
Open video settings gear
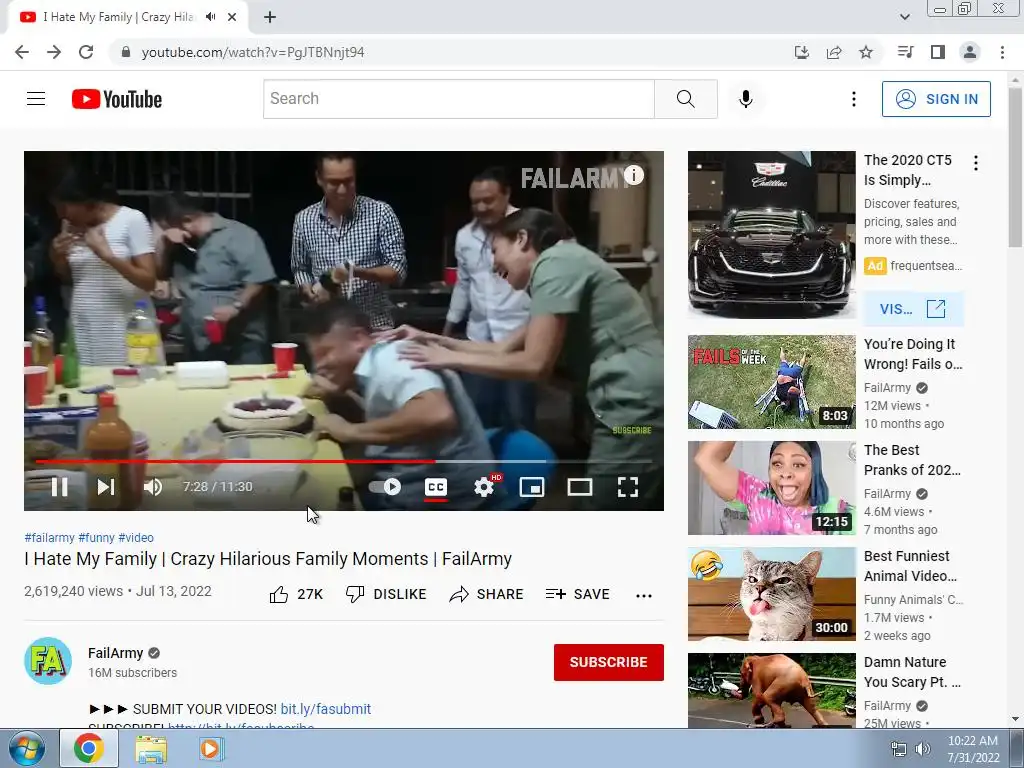pos(484,487)
